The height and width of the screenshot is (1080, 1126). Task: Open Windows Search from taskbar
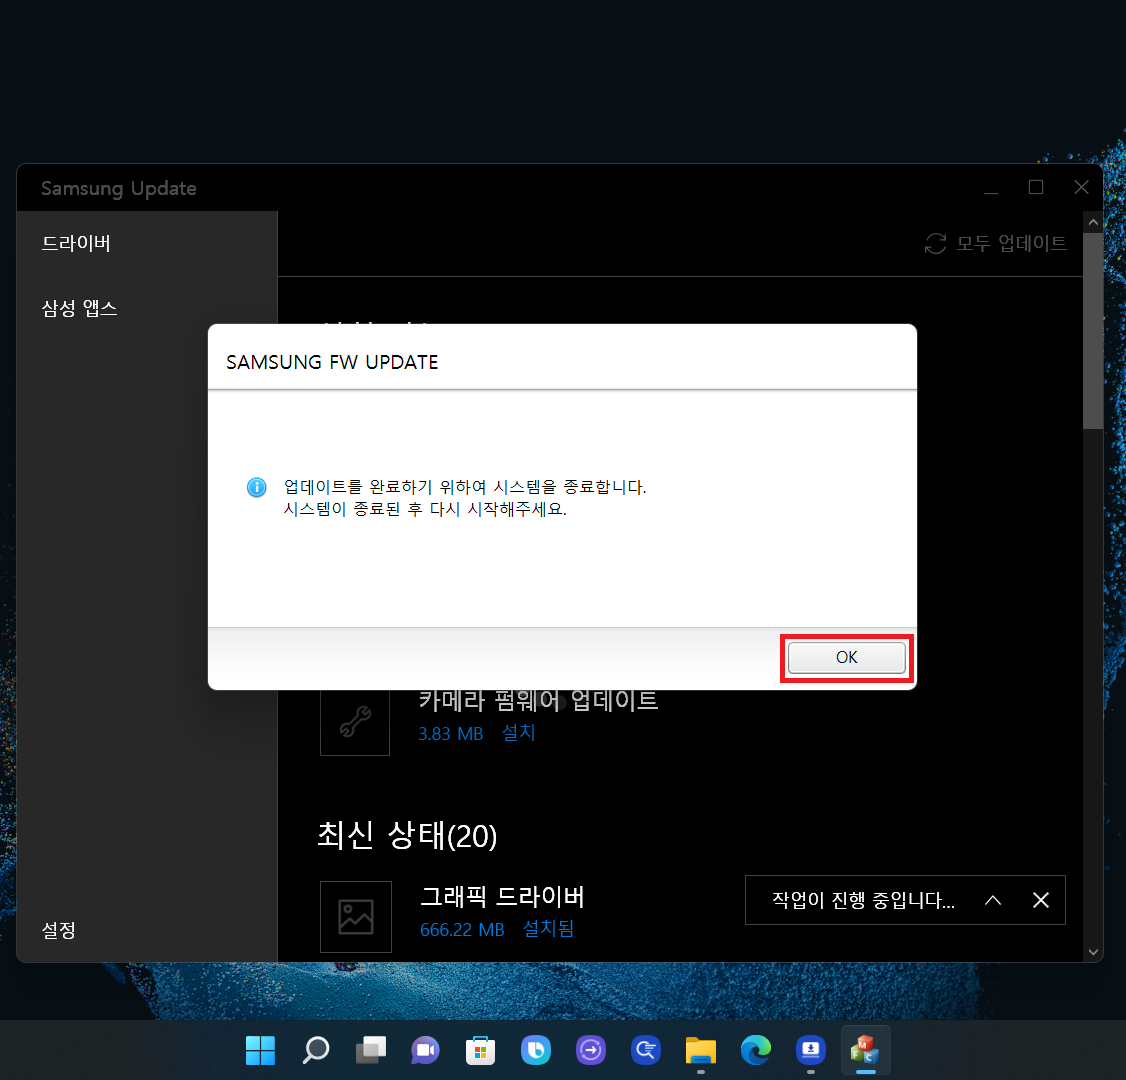click(315, 1051)
